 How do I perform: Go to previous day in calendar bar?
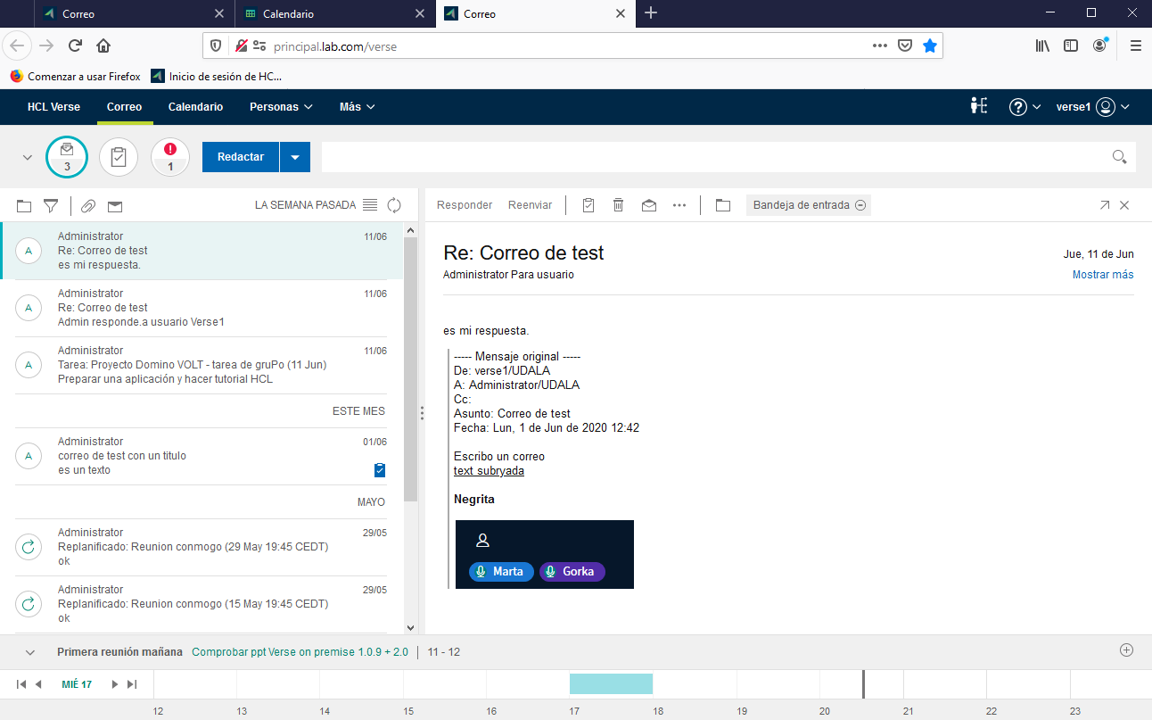tap(38, 684)
